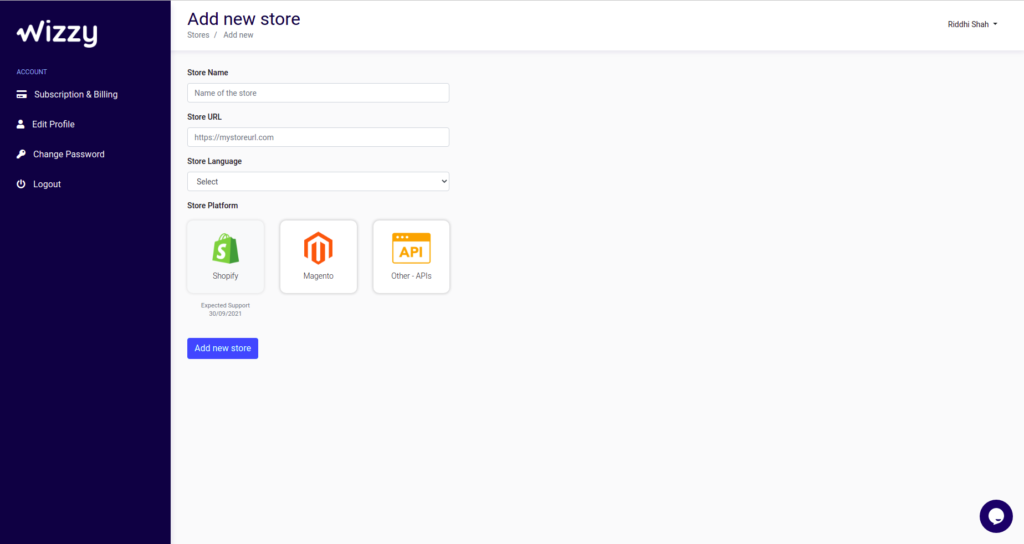1024x544 pixels.
Task: Click the Edit Profile menu label
Action: tap(54, 124)
